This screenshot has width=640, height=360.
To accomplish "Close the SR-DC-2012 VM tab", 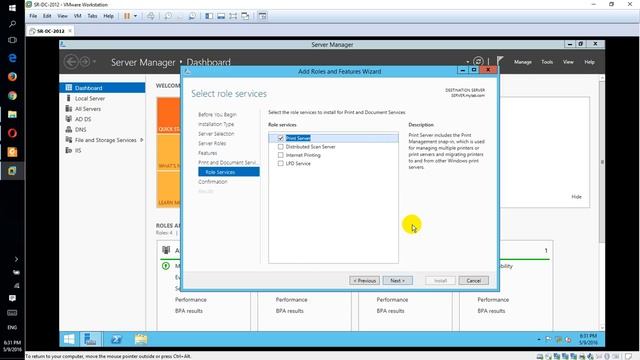I will point(70,31).
